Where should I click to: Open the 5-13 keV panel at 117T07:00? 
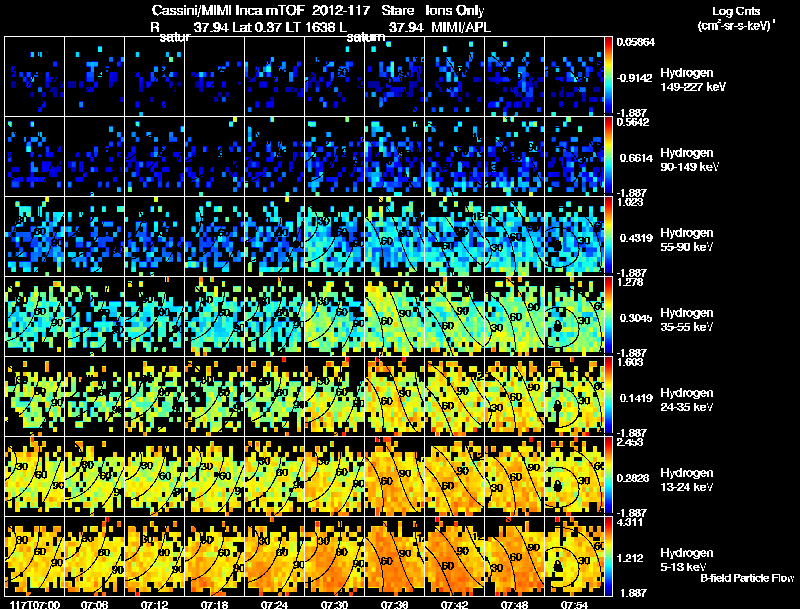click(x=35, y=556)
